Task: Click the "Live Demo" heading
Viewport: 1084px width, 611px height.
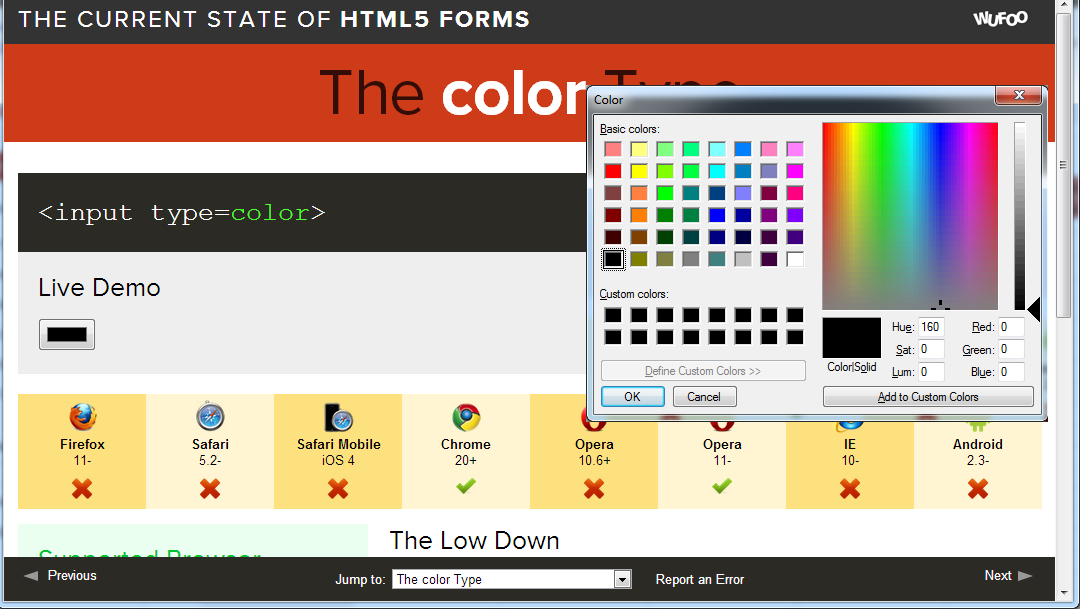Action: click(100, 288)
